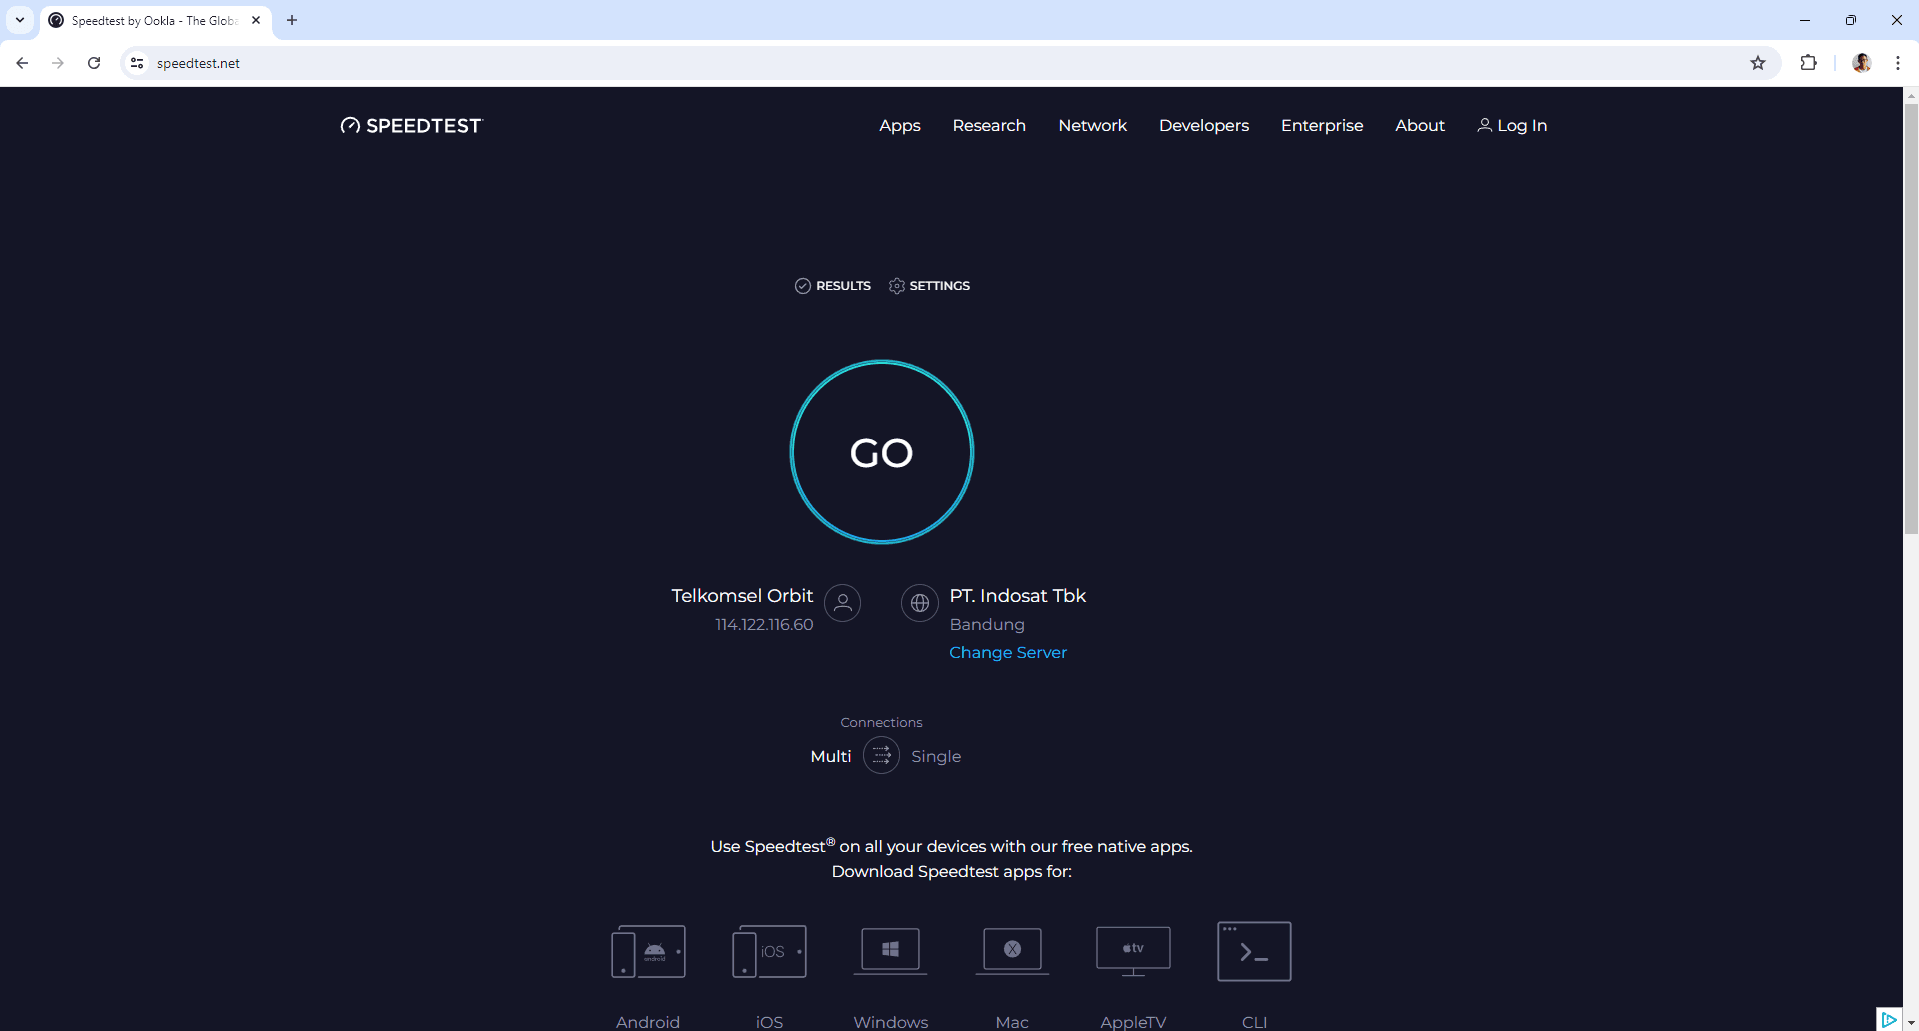Toggle the Multi/Single connections switch
Image resolution: width=1919 pixels, height=1031 pixels.
tap(881, 756)
